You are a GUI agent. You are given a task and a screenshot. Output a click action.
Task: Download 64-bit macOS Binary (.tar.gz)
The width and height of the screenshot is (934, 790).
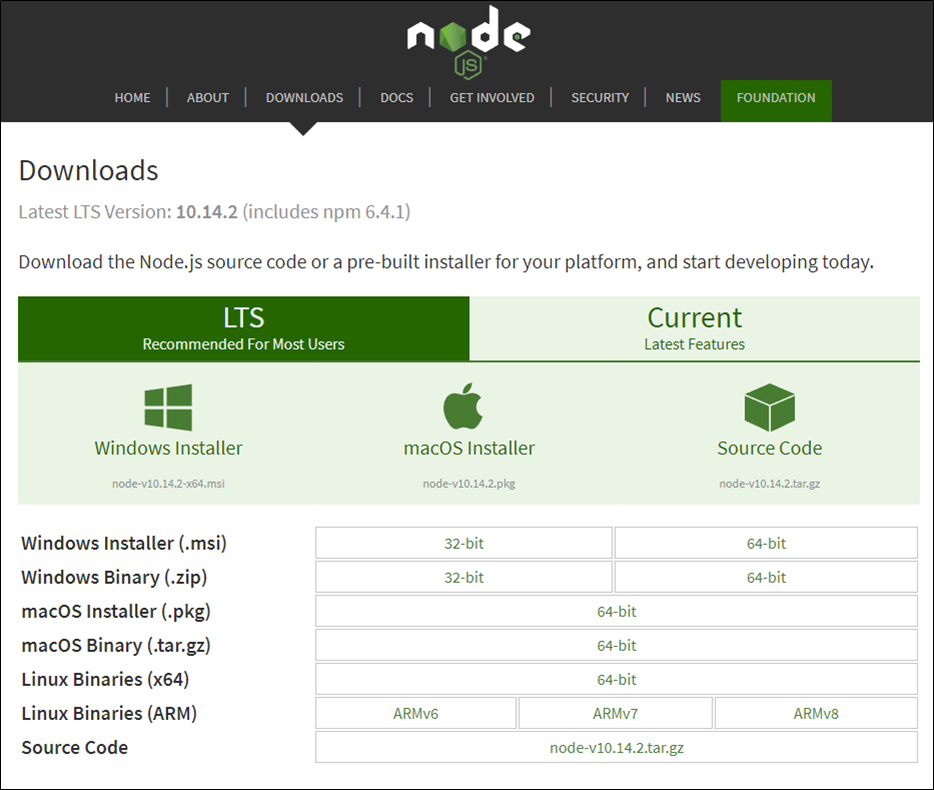617,645
